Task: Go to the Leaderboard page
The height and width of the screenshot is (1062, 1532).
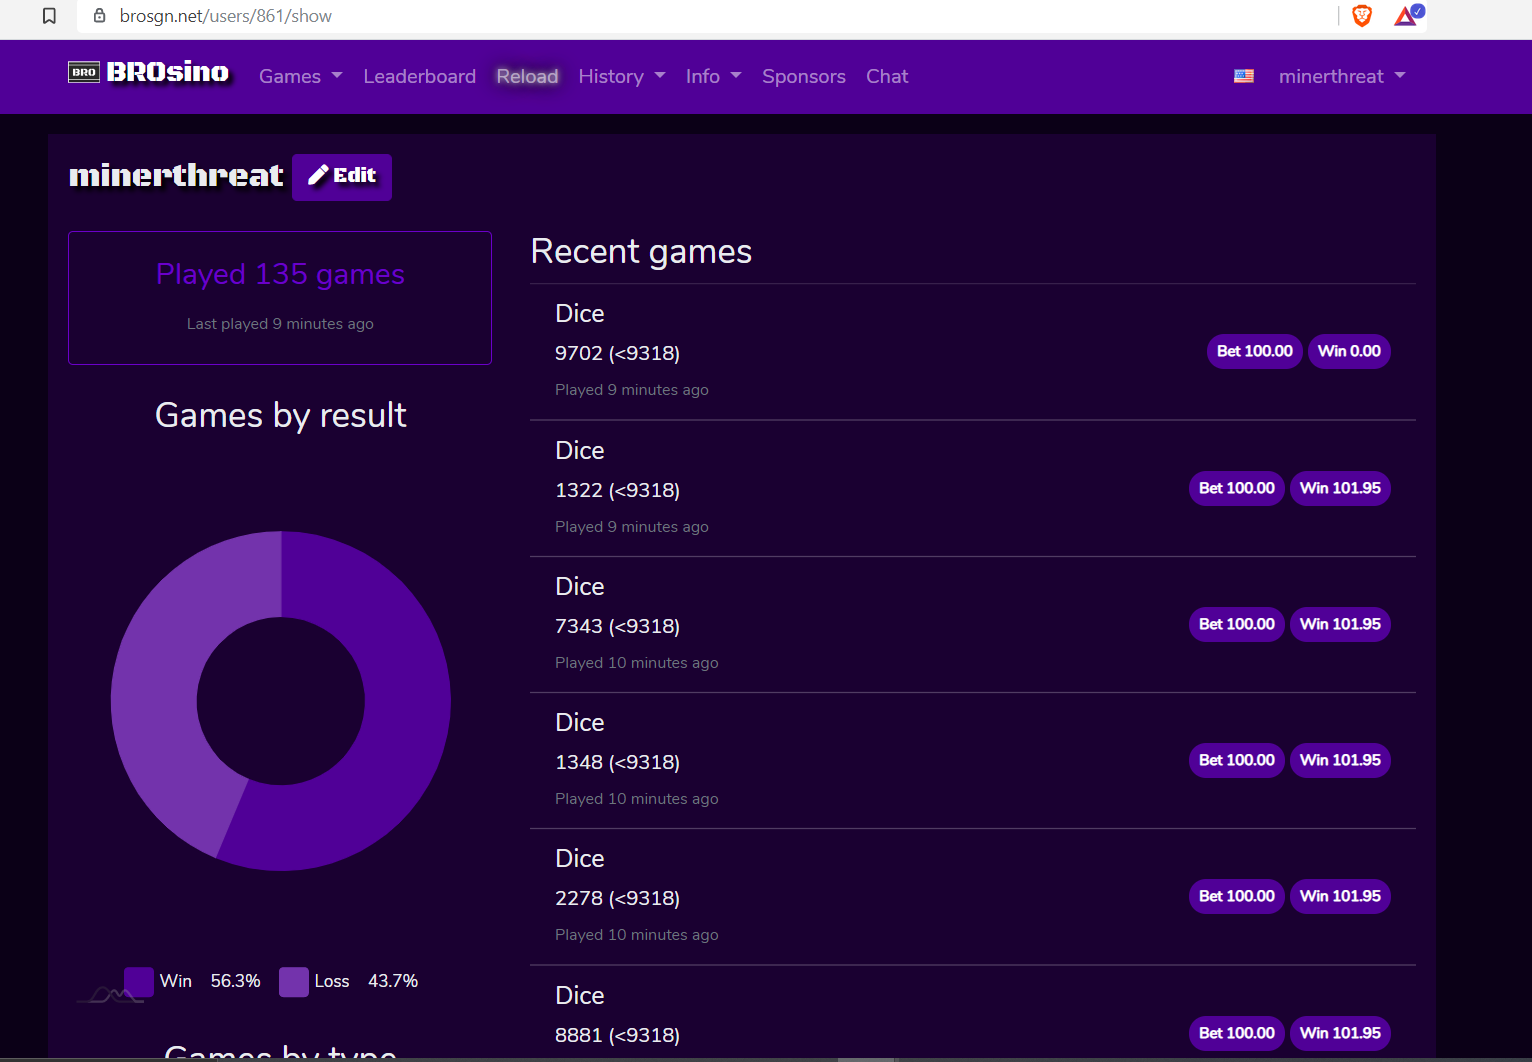Action: pos(419,76)
